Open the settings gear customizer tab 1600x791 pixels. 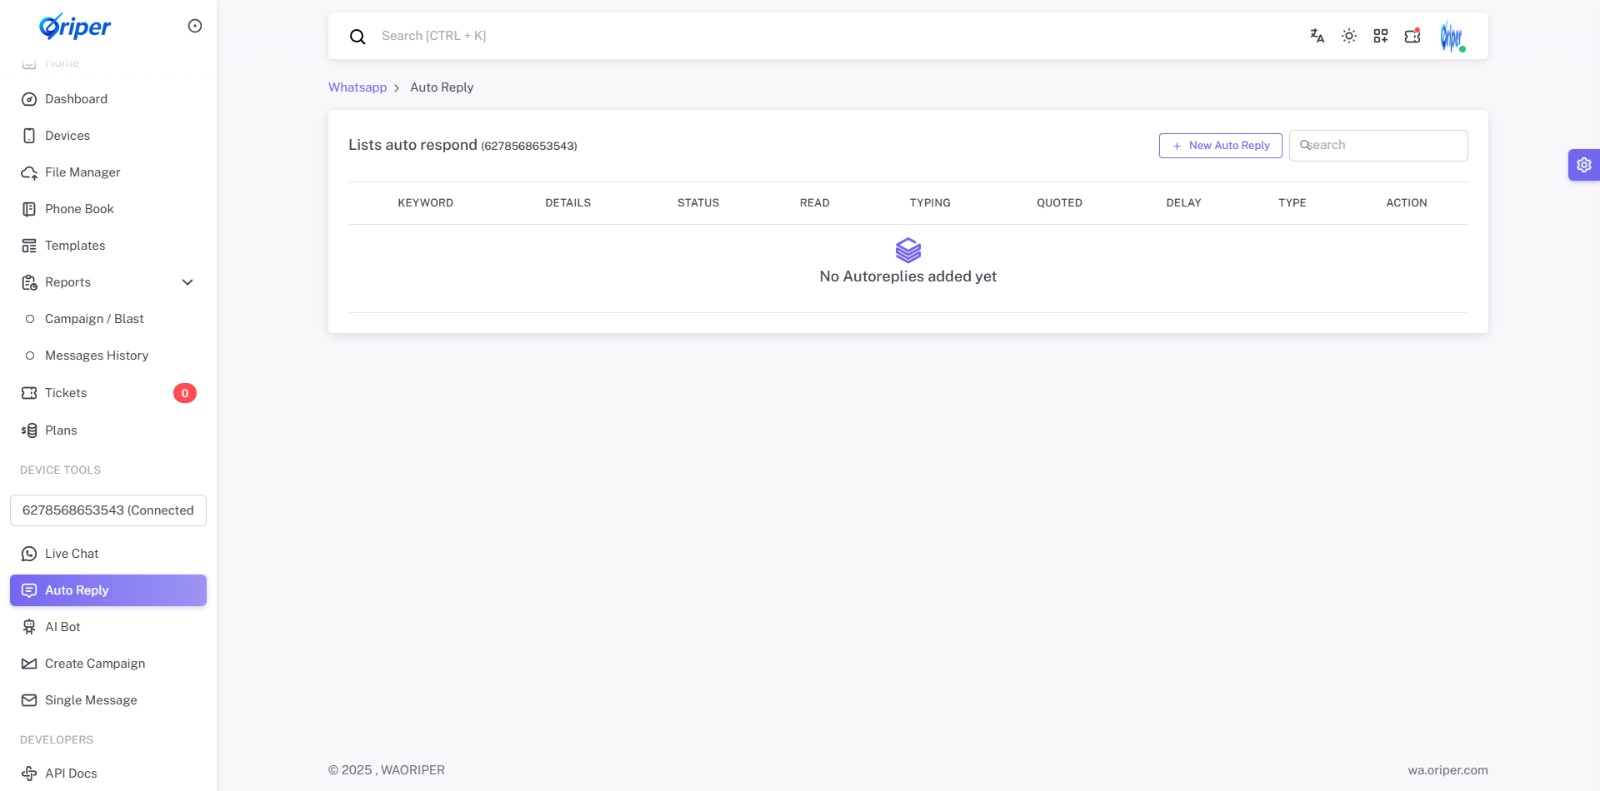(1584, 165)
